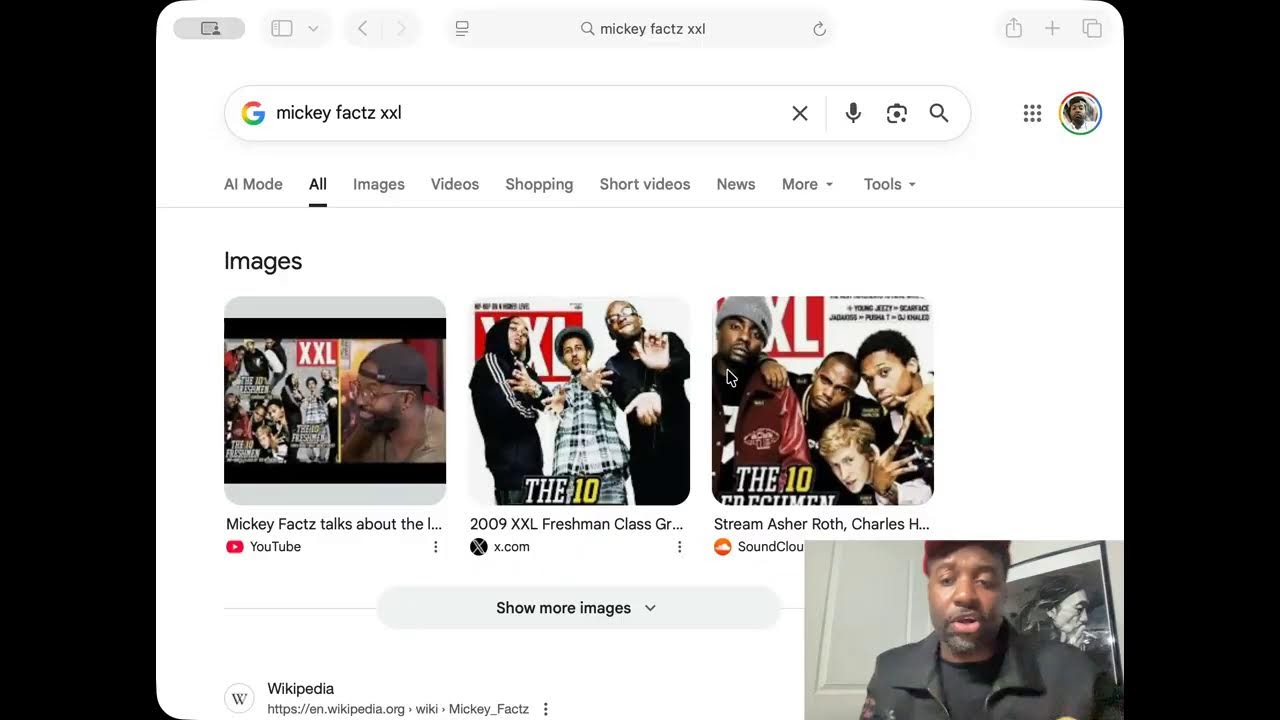
Task: Switch to the Images tab
Action: click(379, 184)
